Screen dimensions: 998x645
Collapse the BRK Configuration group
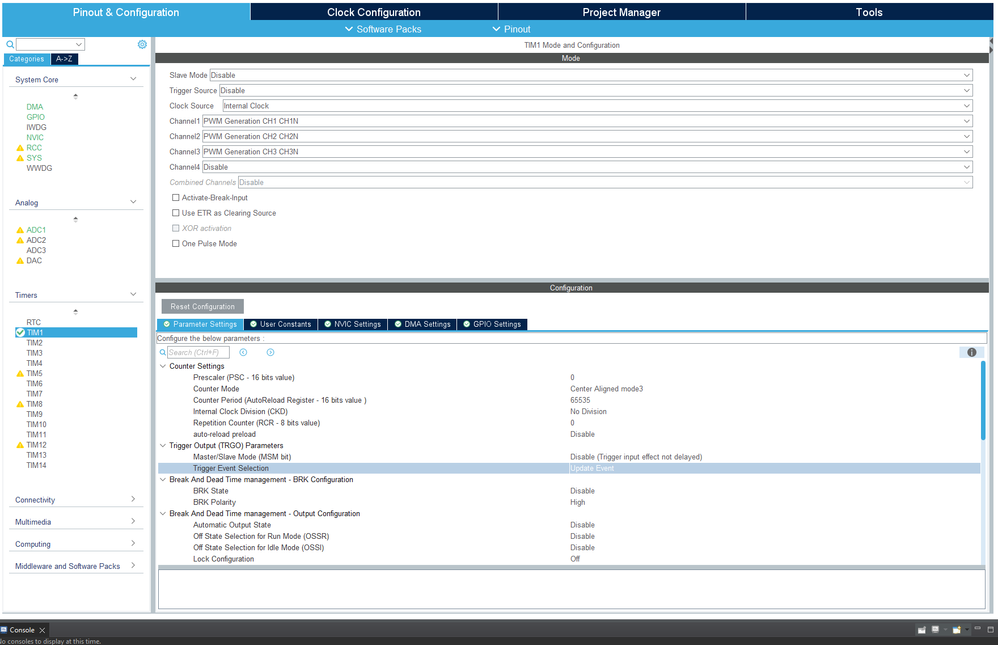pyautogui.click(x=163, y=479)
